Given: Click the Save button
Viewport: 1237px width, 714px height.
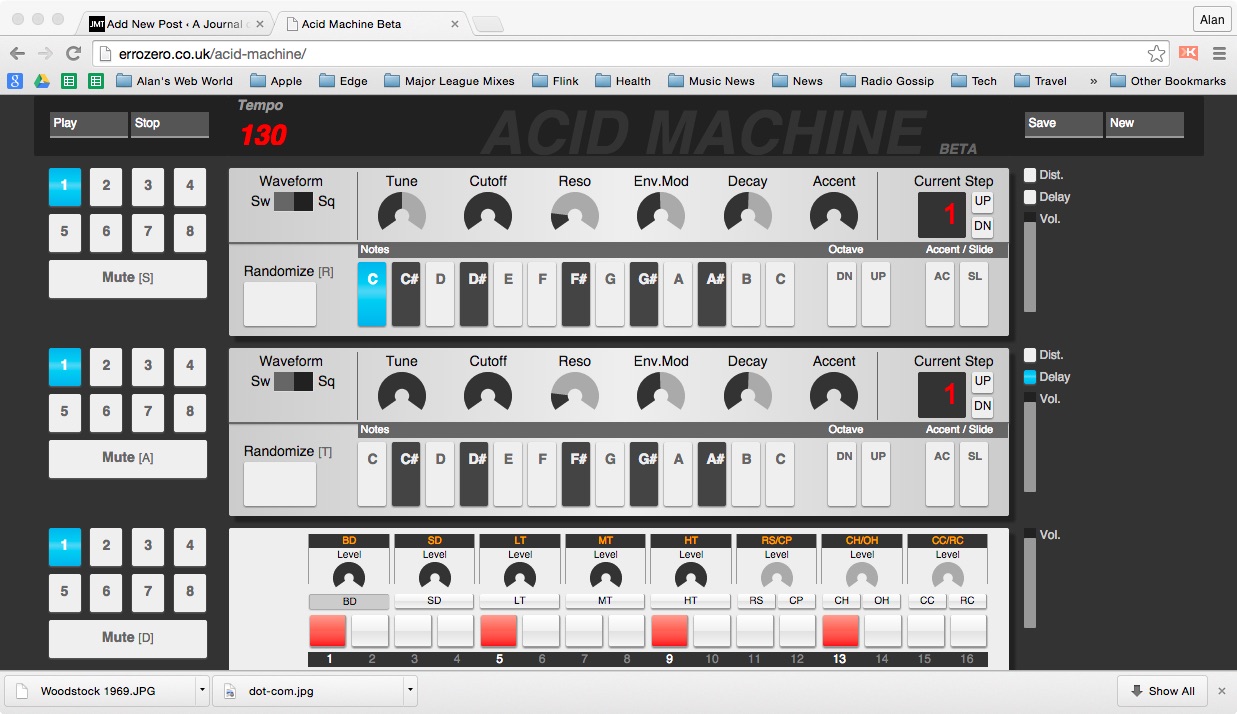Looking at the screenshot, I should pyautogui.click(x=1064, y=124).
